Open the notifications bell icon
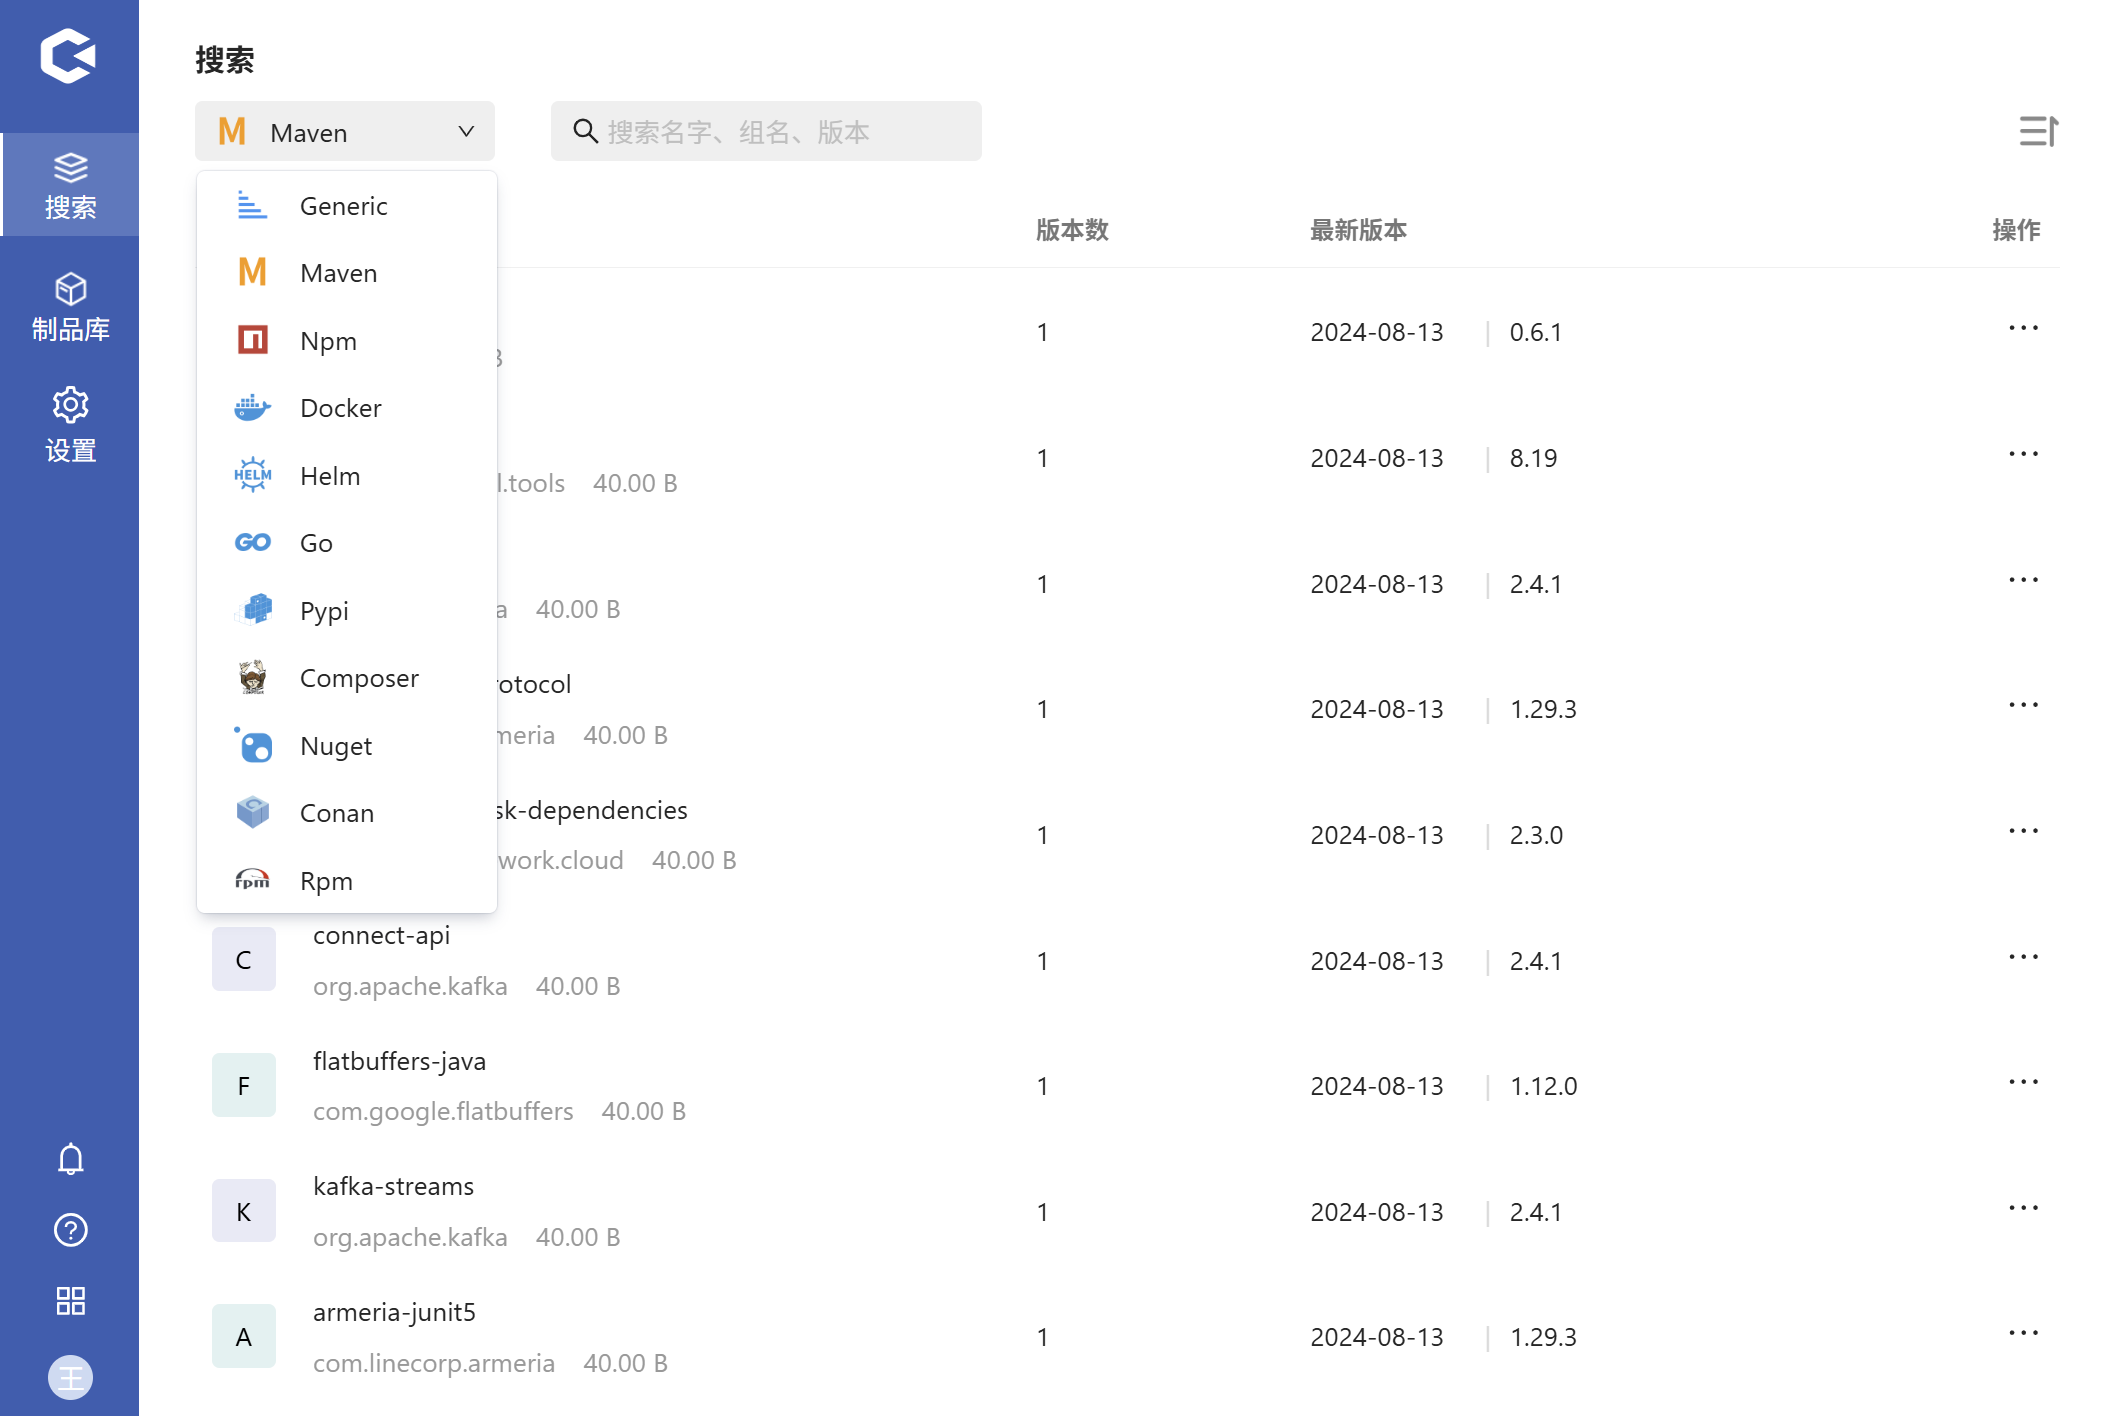 [x=70, y=1159]
